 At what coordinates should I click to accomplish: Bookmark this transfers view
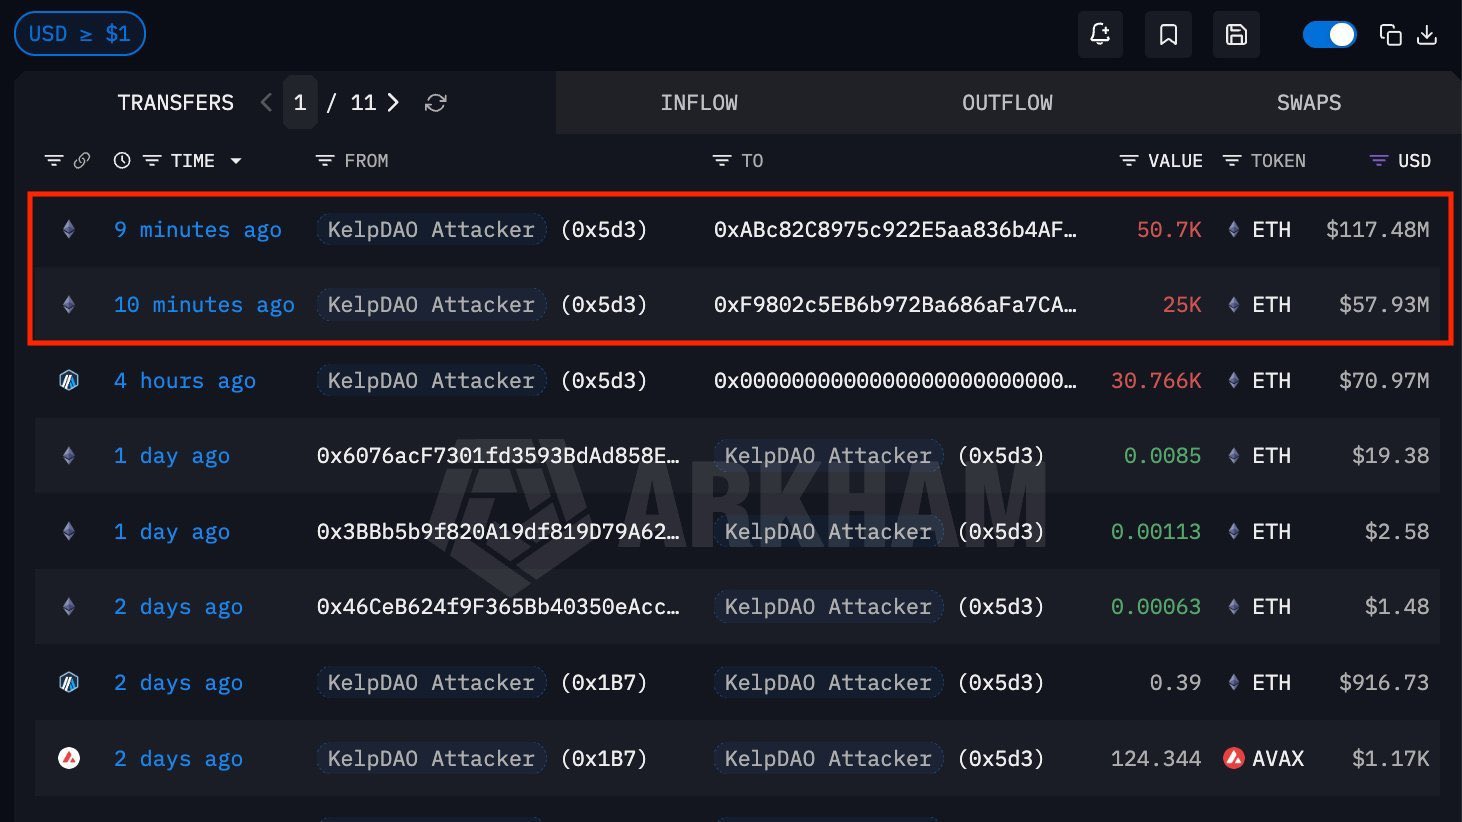[1168, 34]
